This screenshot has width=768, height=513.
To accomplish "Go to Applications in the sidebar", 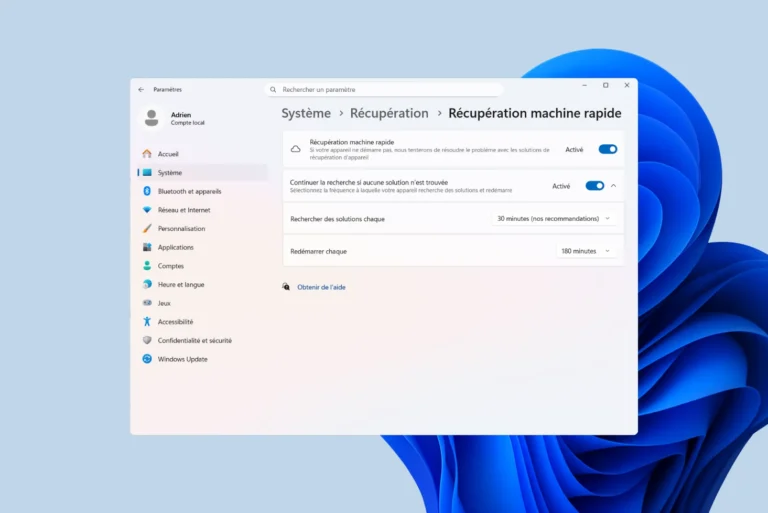I will click(x=175, y=247).
